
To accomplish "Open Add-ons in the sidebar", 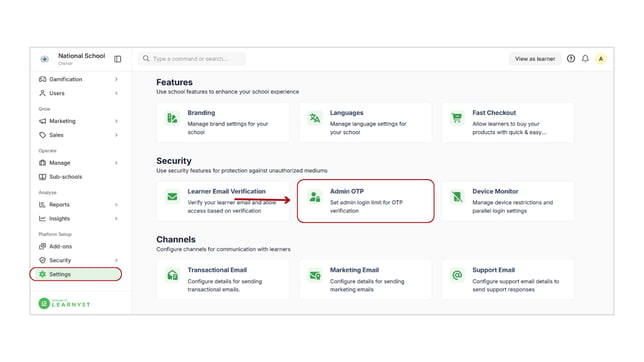I will [60, 247].
